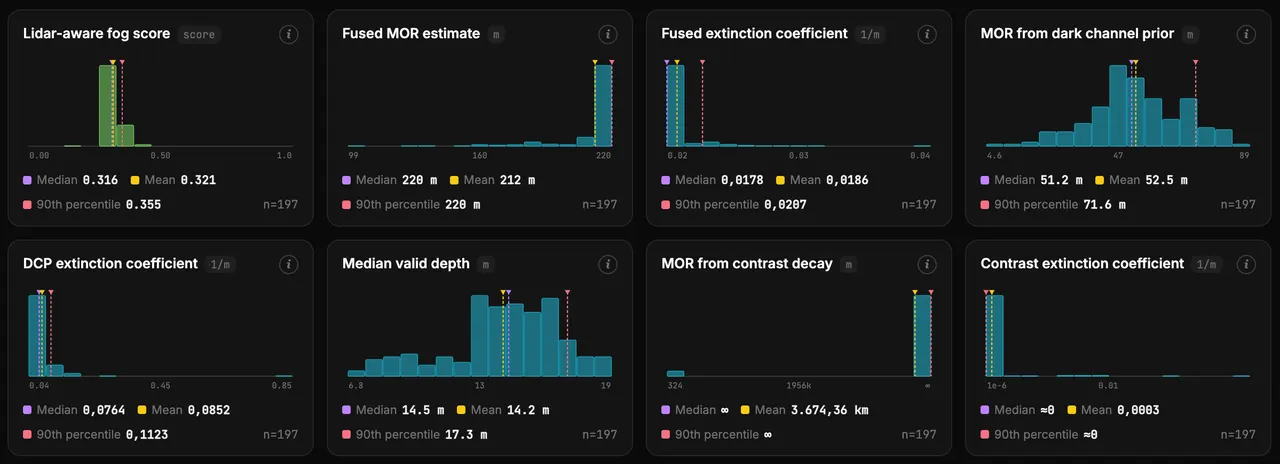
Task: Click 90th percentile 0,0207 value
Action: tap(785, 204)
